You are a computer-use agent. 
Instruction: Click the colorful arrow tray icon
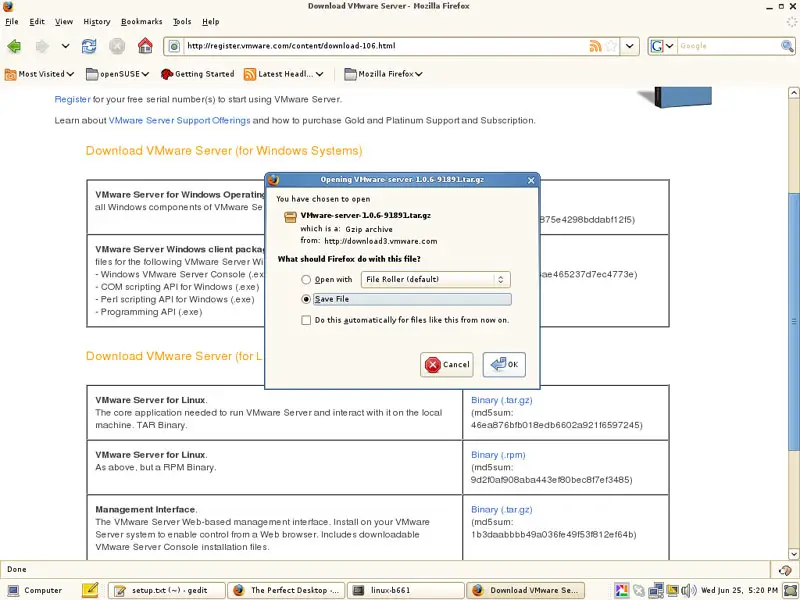click(621, 590)
